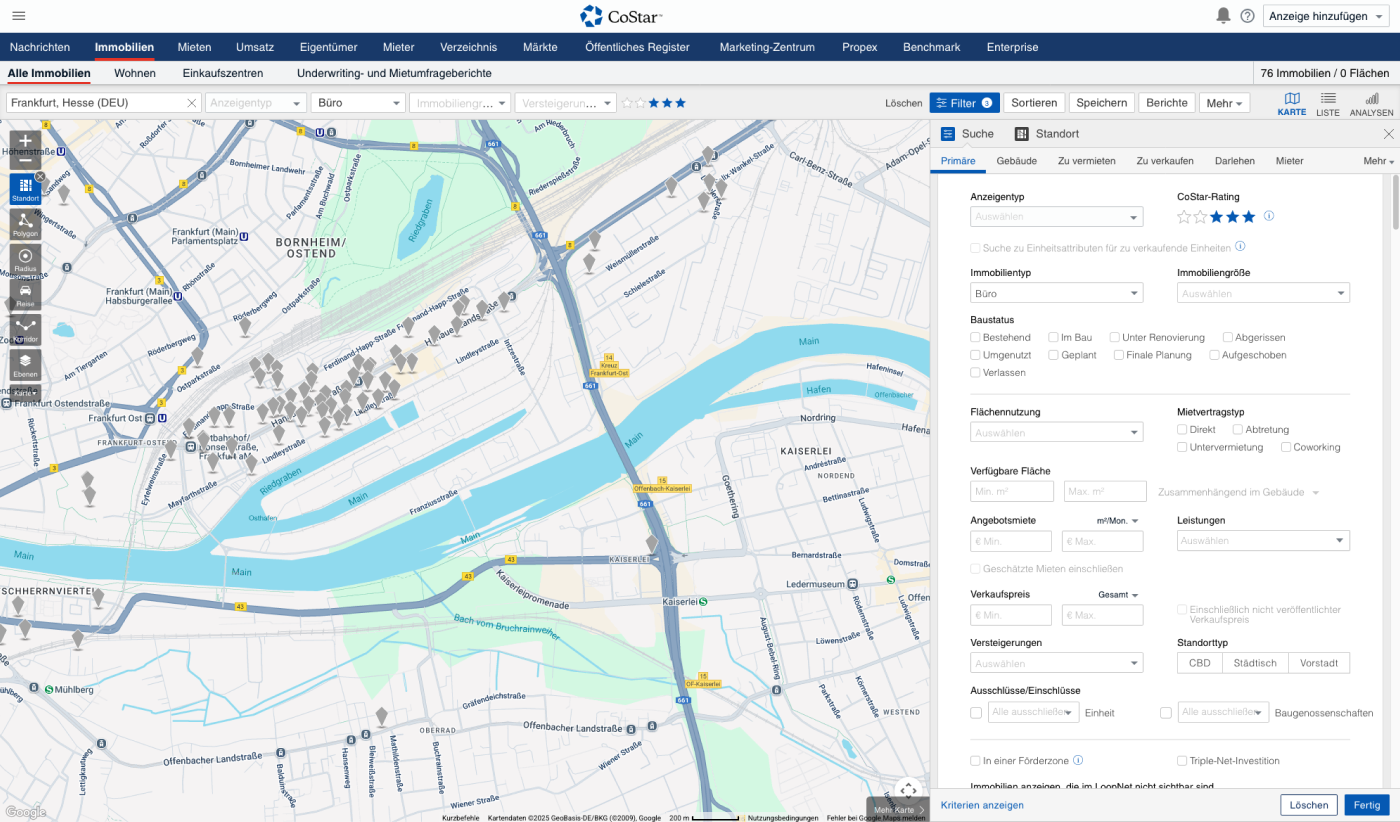Image resolution: width=1400 pixels, height=822 pixels.
Task: Open the hamburger main menu
Action: tap(19, 16)
